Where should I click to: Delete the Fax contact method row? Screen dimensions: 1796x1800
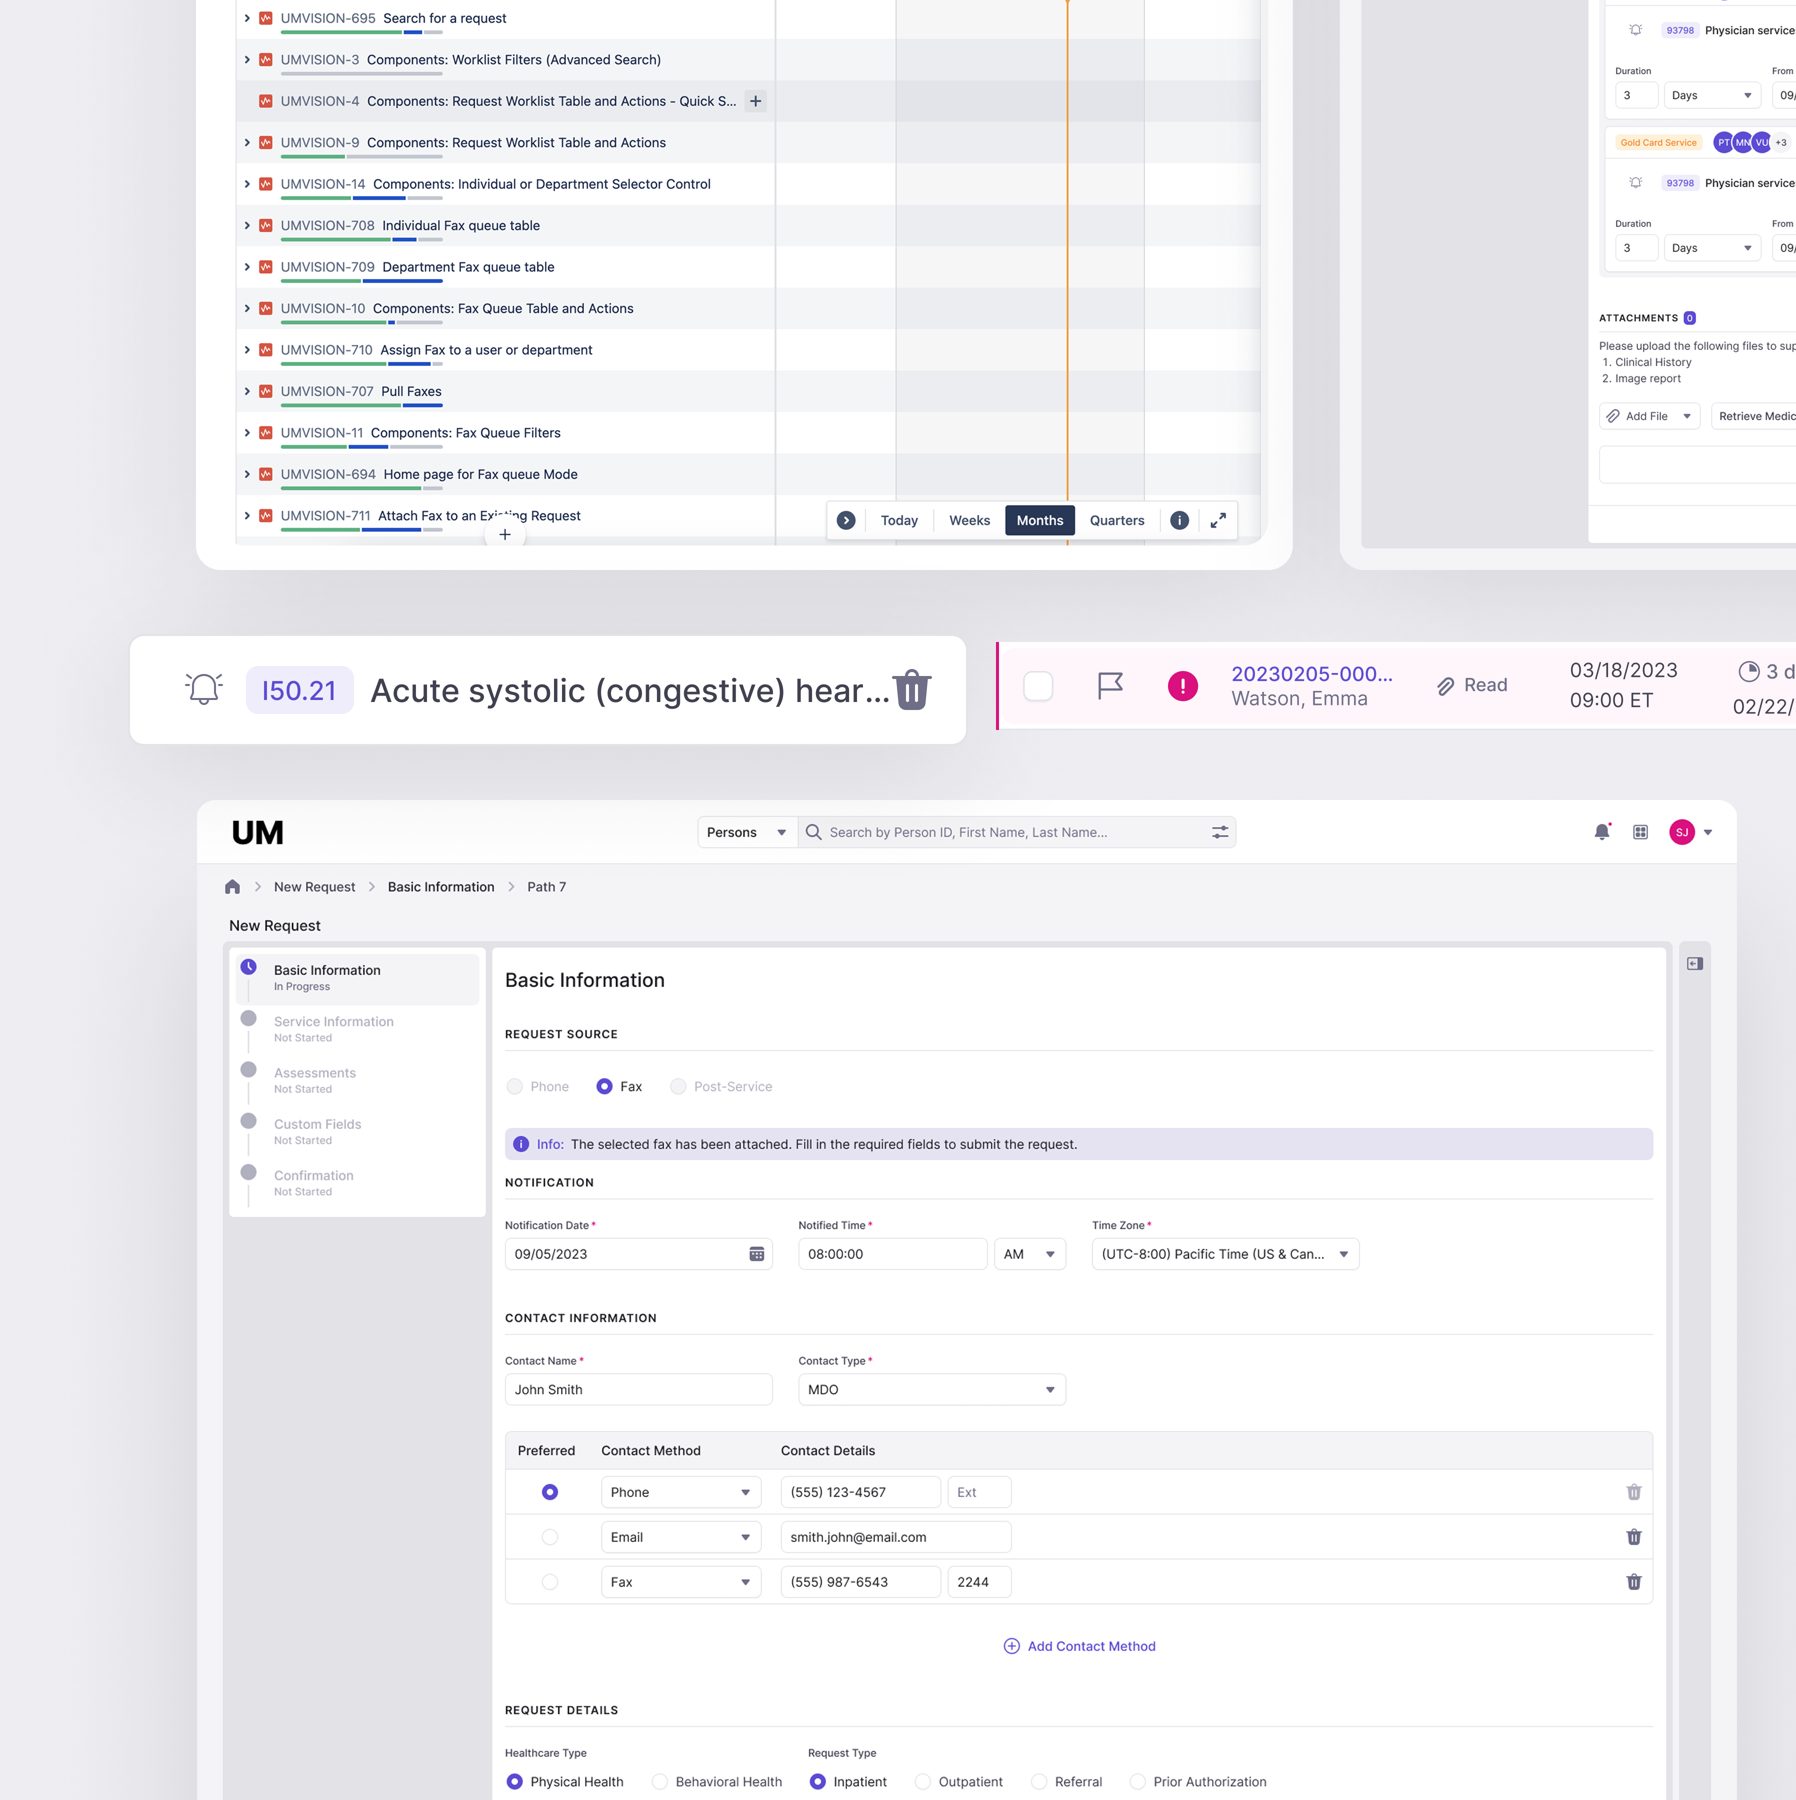[1634, 1582]
